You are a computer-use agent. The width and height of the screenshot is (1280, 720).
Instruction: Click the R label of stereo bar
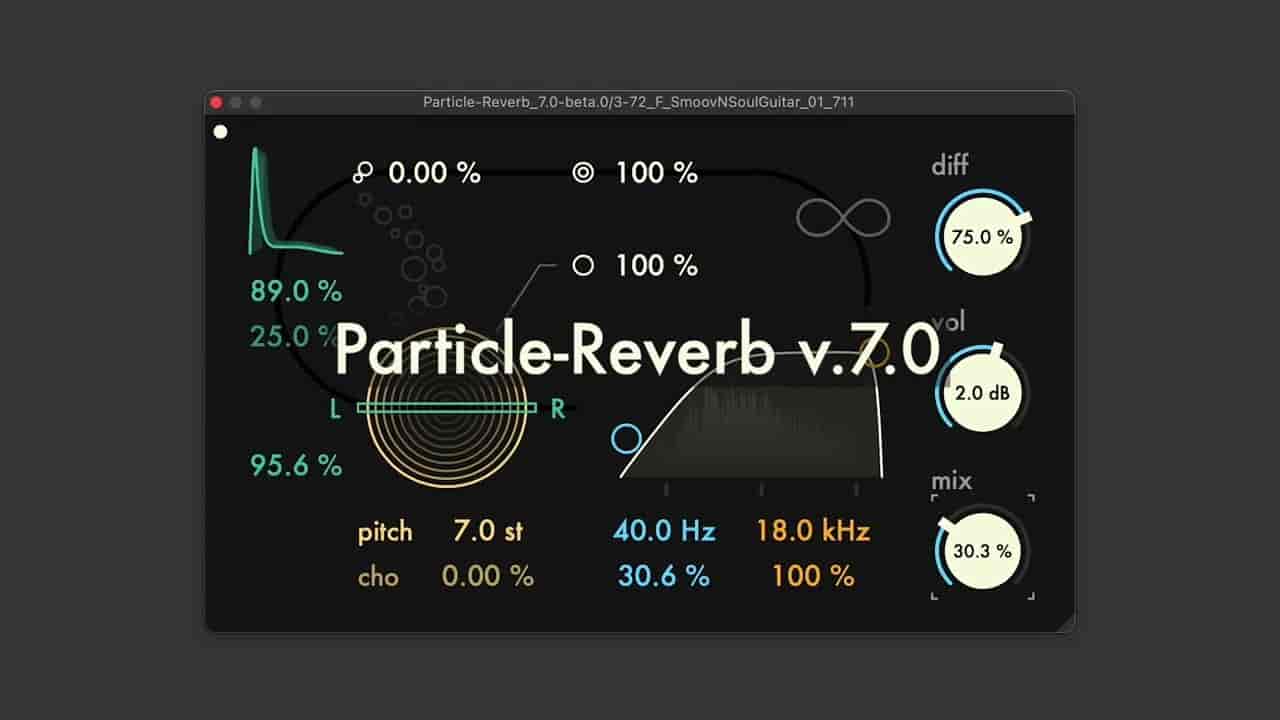tap(558, 409)
